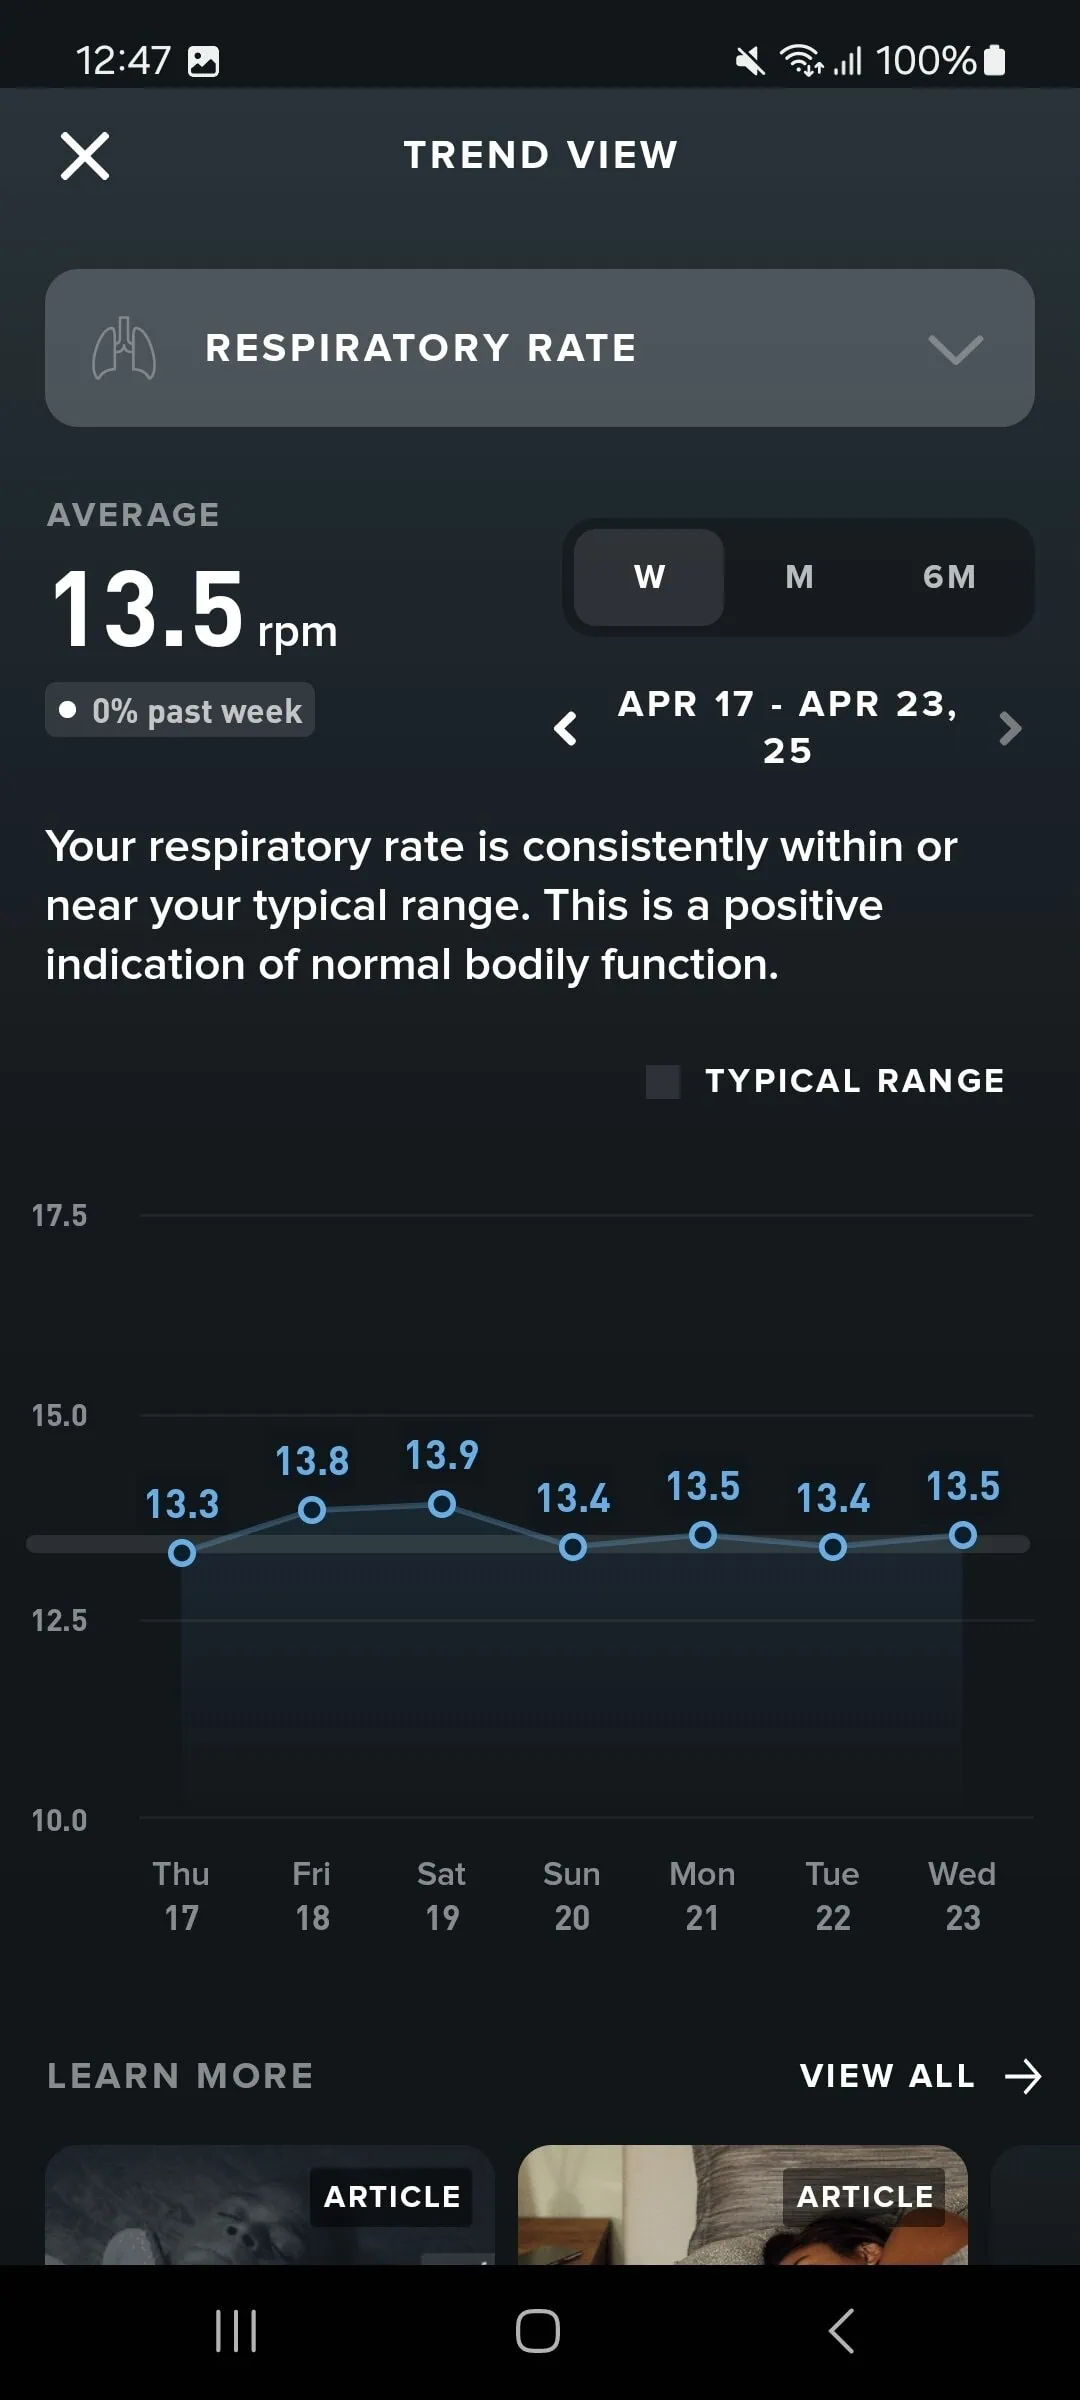The width and height of the screenshot is (1080, 2400).
Task: Close the Trend View screen
Action: coord(85,156)
